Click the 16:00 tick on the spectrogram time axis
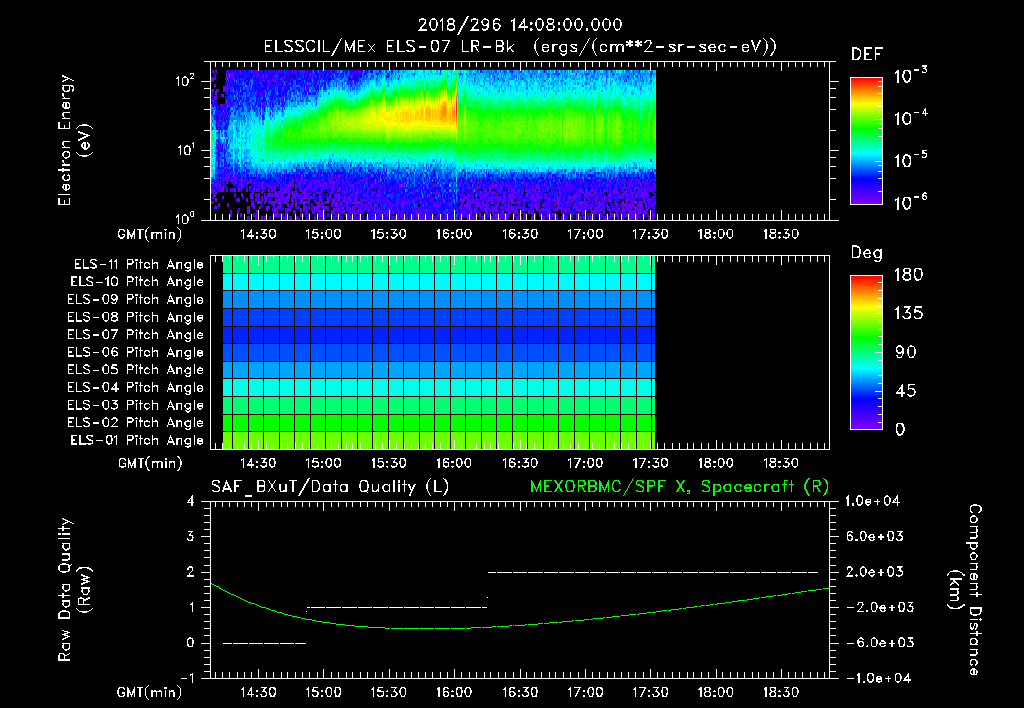 (x=454, y=234)
